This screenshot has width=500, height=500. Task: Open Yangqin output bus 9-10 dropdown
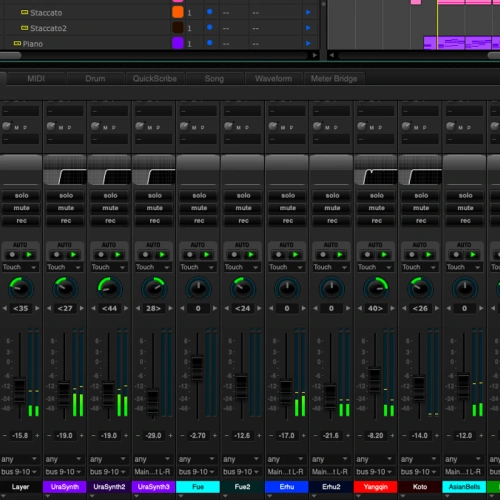(375, 472)
